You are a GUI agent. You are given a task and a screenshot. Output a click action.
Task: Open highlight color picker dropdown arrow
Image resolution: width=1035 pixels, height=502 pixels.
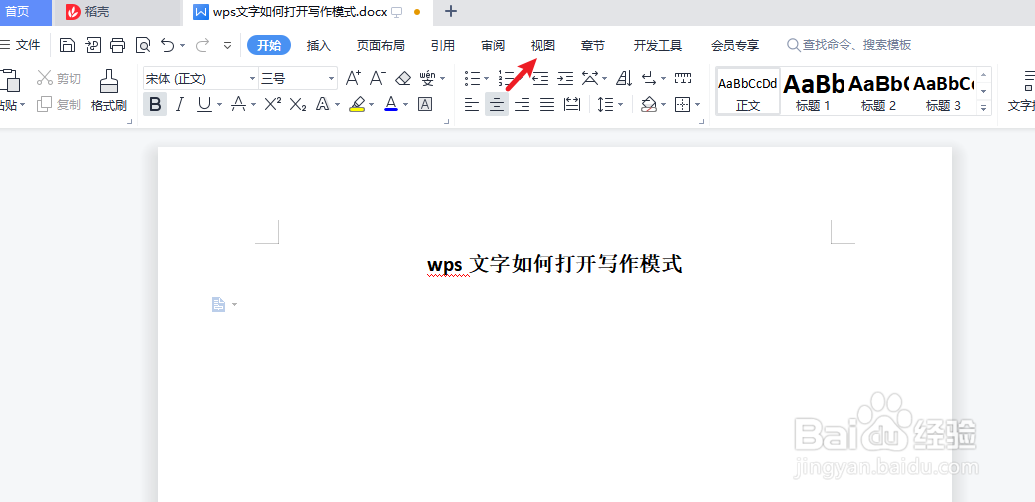click(x=372, y=104)
